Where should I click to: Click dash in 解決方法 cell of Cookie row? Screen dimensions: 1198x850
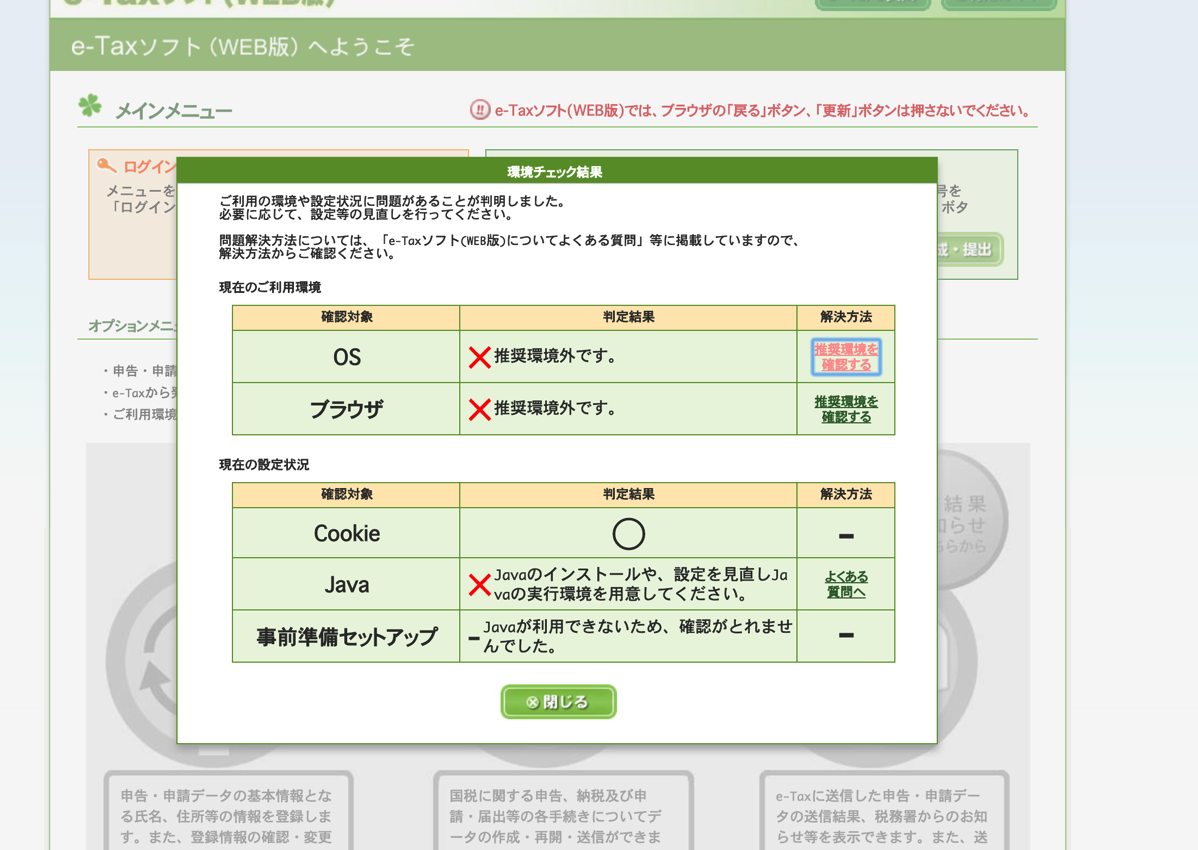coord(846,536)
